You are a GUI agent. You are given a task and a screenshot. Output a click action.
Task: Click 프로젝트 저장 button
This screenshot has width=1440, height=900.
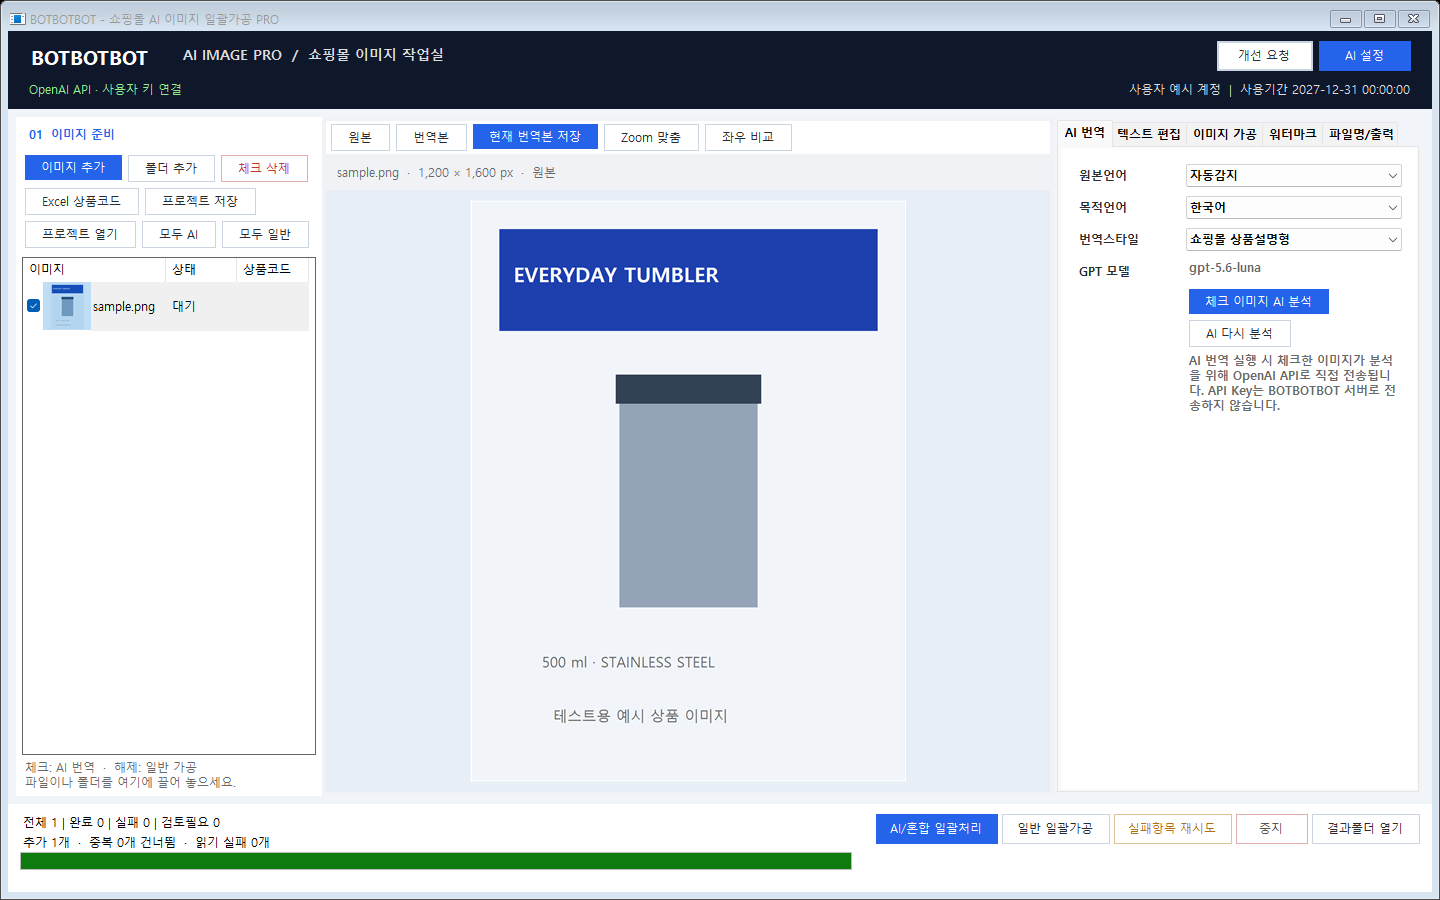(200, 201)
